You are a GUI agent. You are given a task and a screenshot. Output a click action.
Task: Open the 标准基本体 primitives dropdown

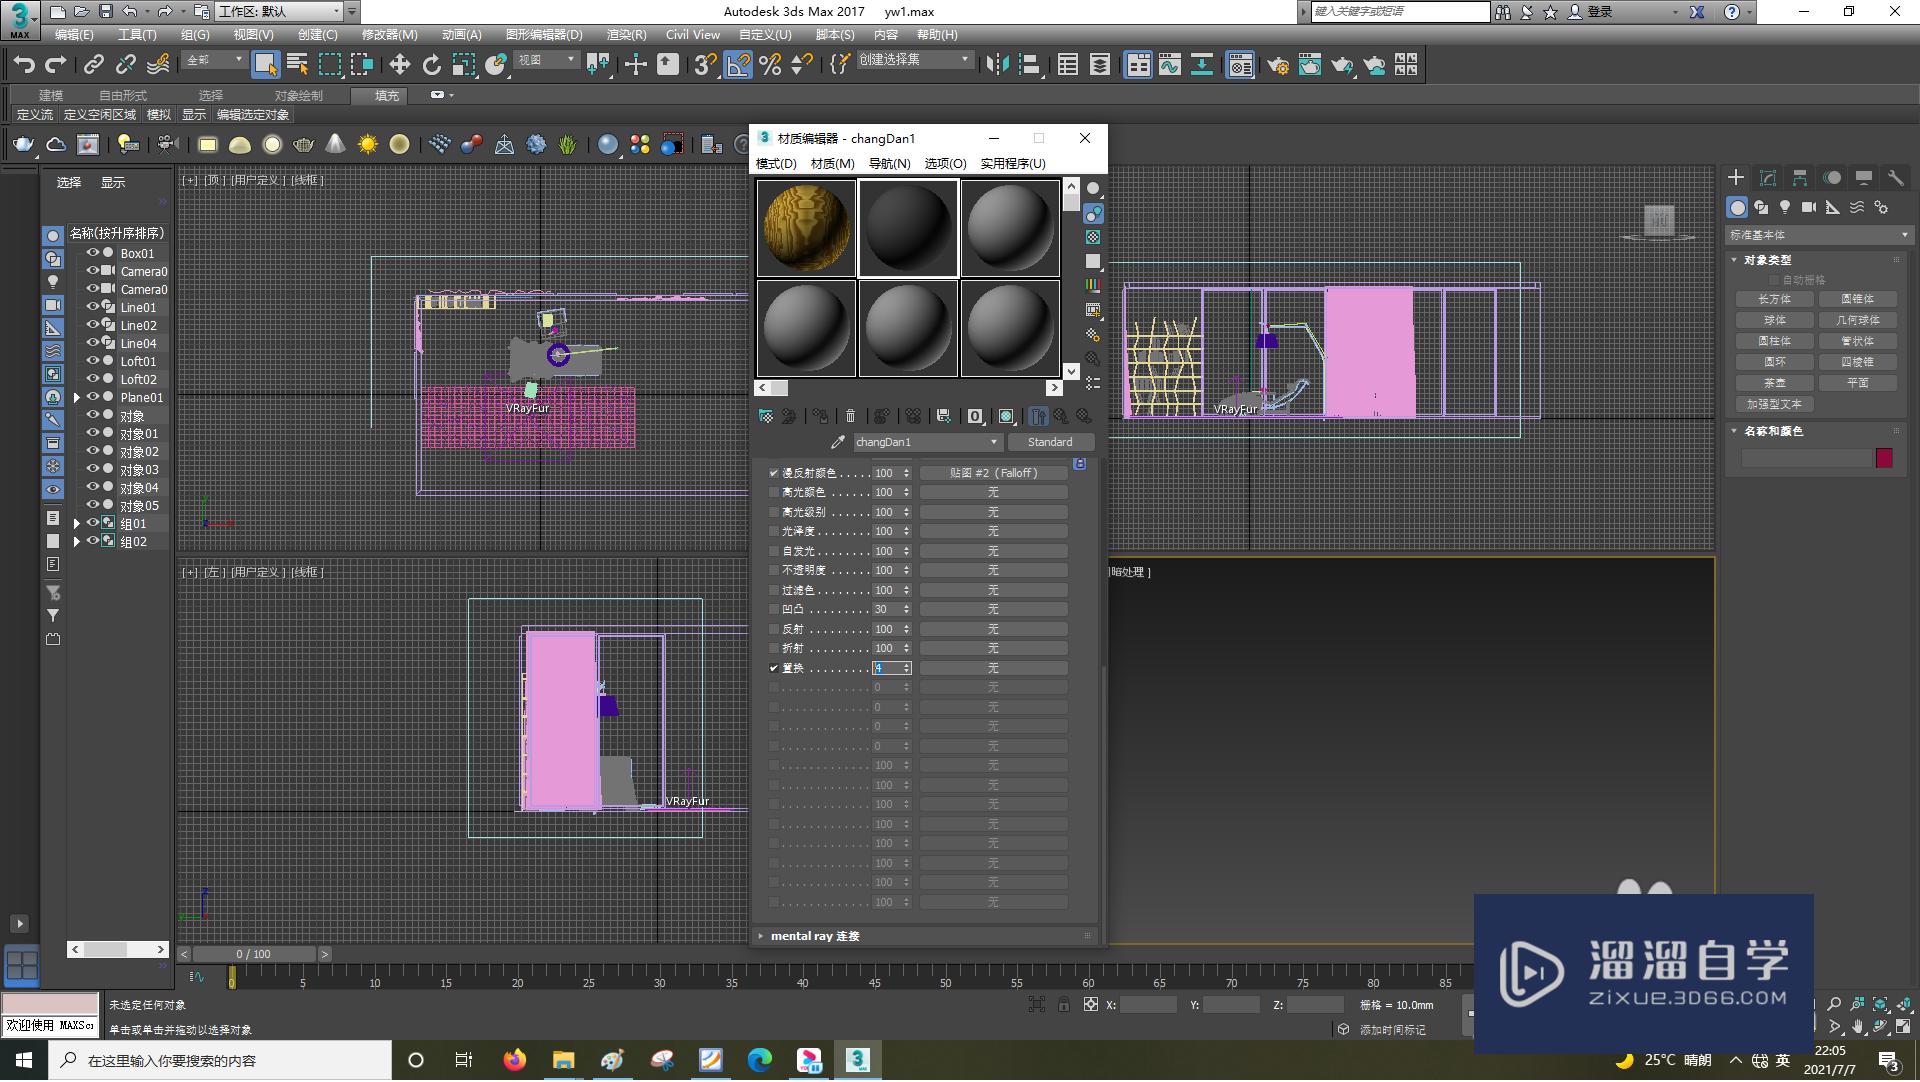click(1818, 235)
